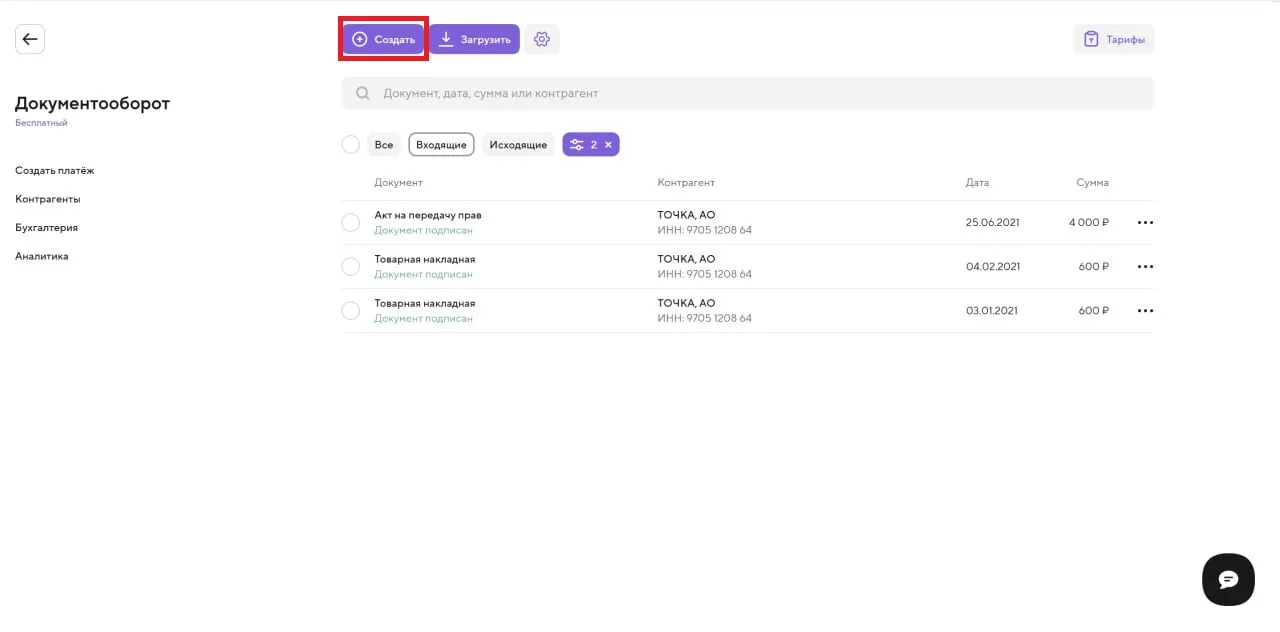
Task: Focus the document search field
Action: 760,93
